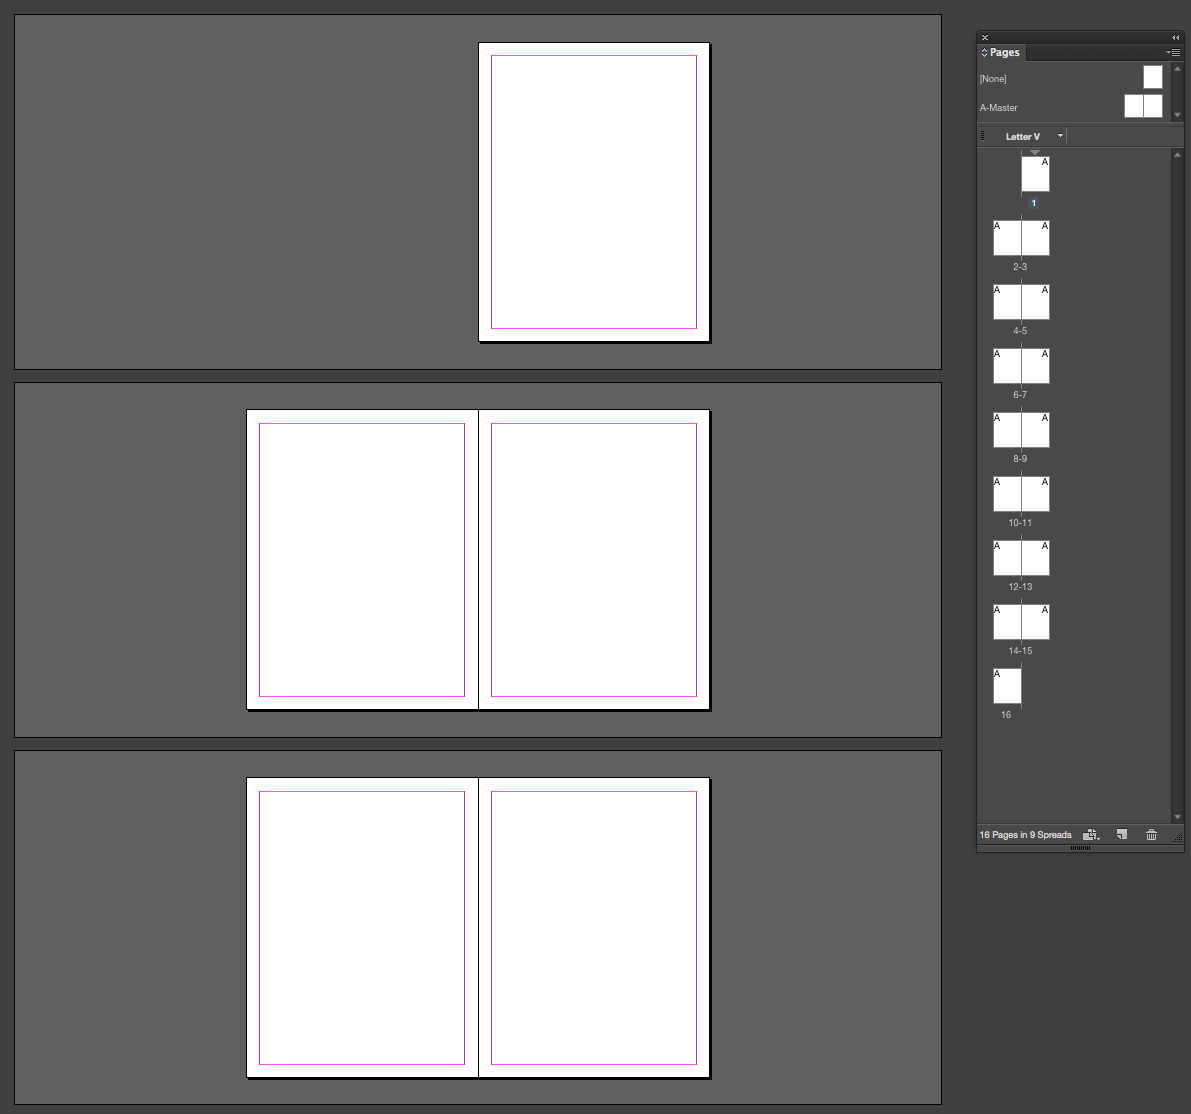Click the [None] master label

[993, 79]
